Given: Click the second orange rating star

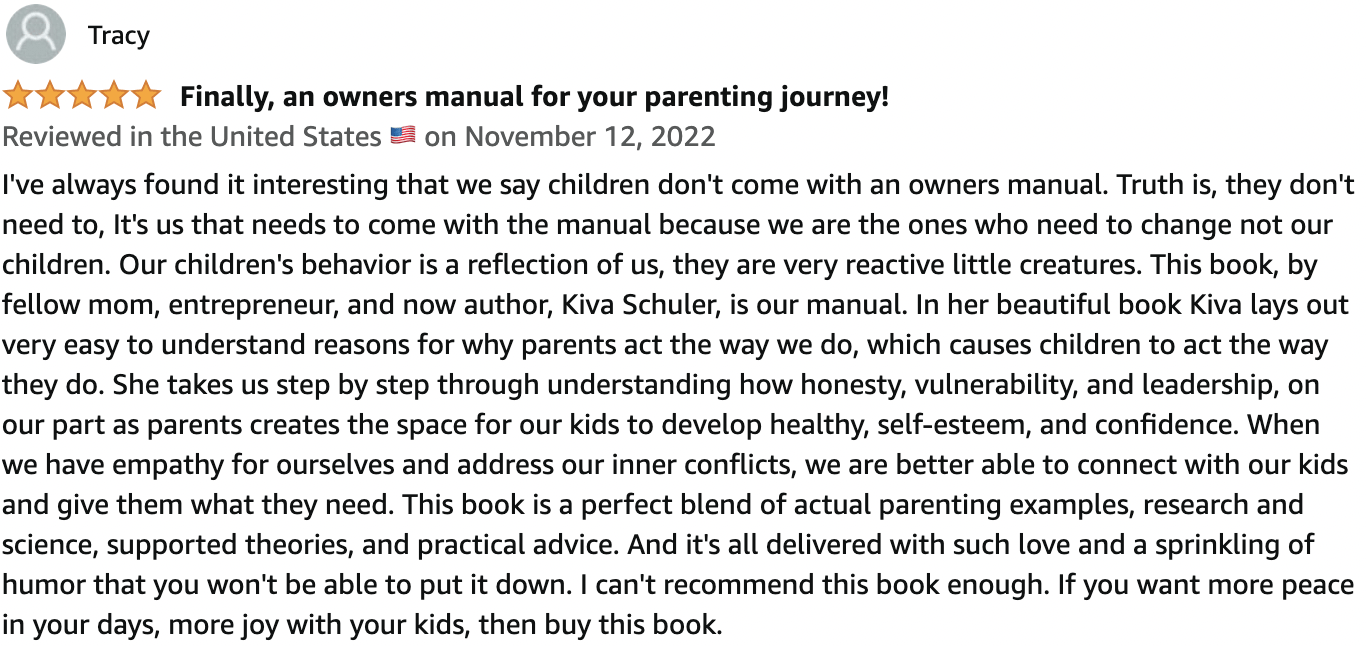Looking at the screenshot, I should coord(50,96).
